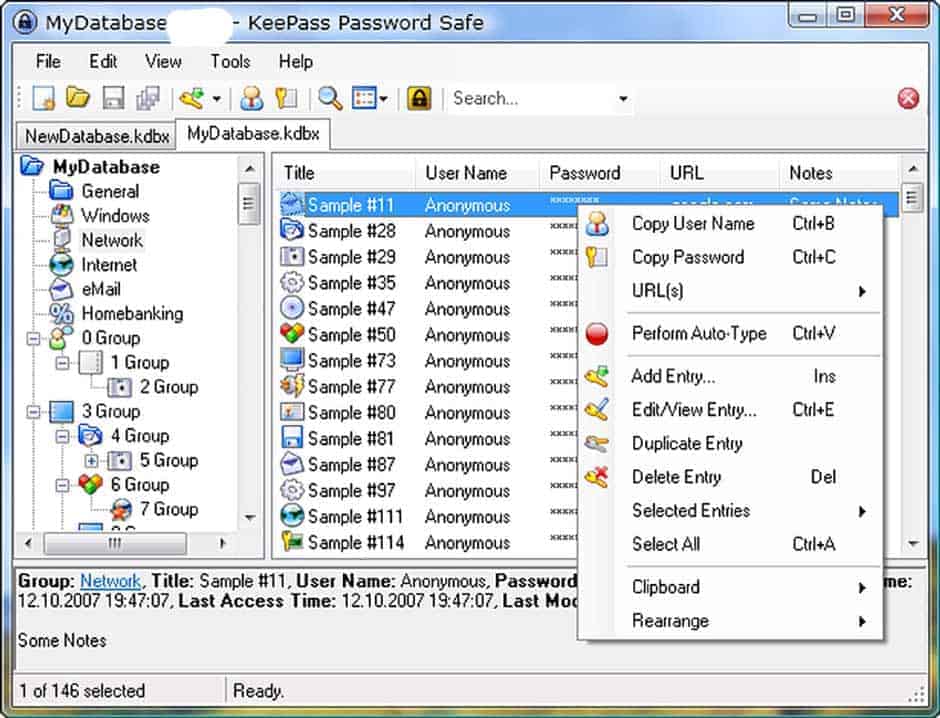This screenshot has width=940, height=718.
Task: Open the Help menu
Action: (296, 61)
